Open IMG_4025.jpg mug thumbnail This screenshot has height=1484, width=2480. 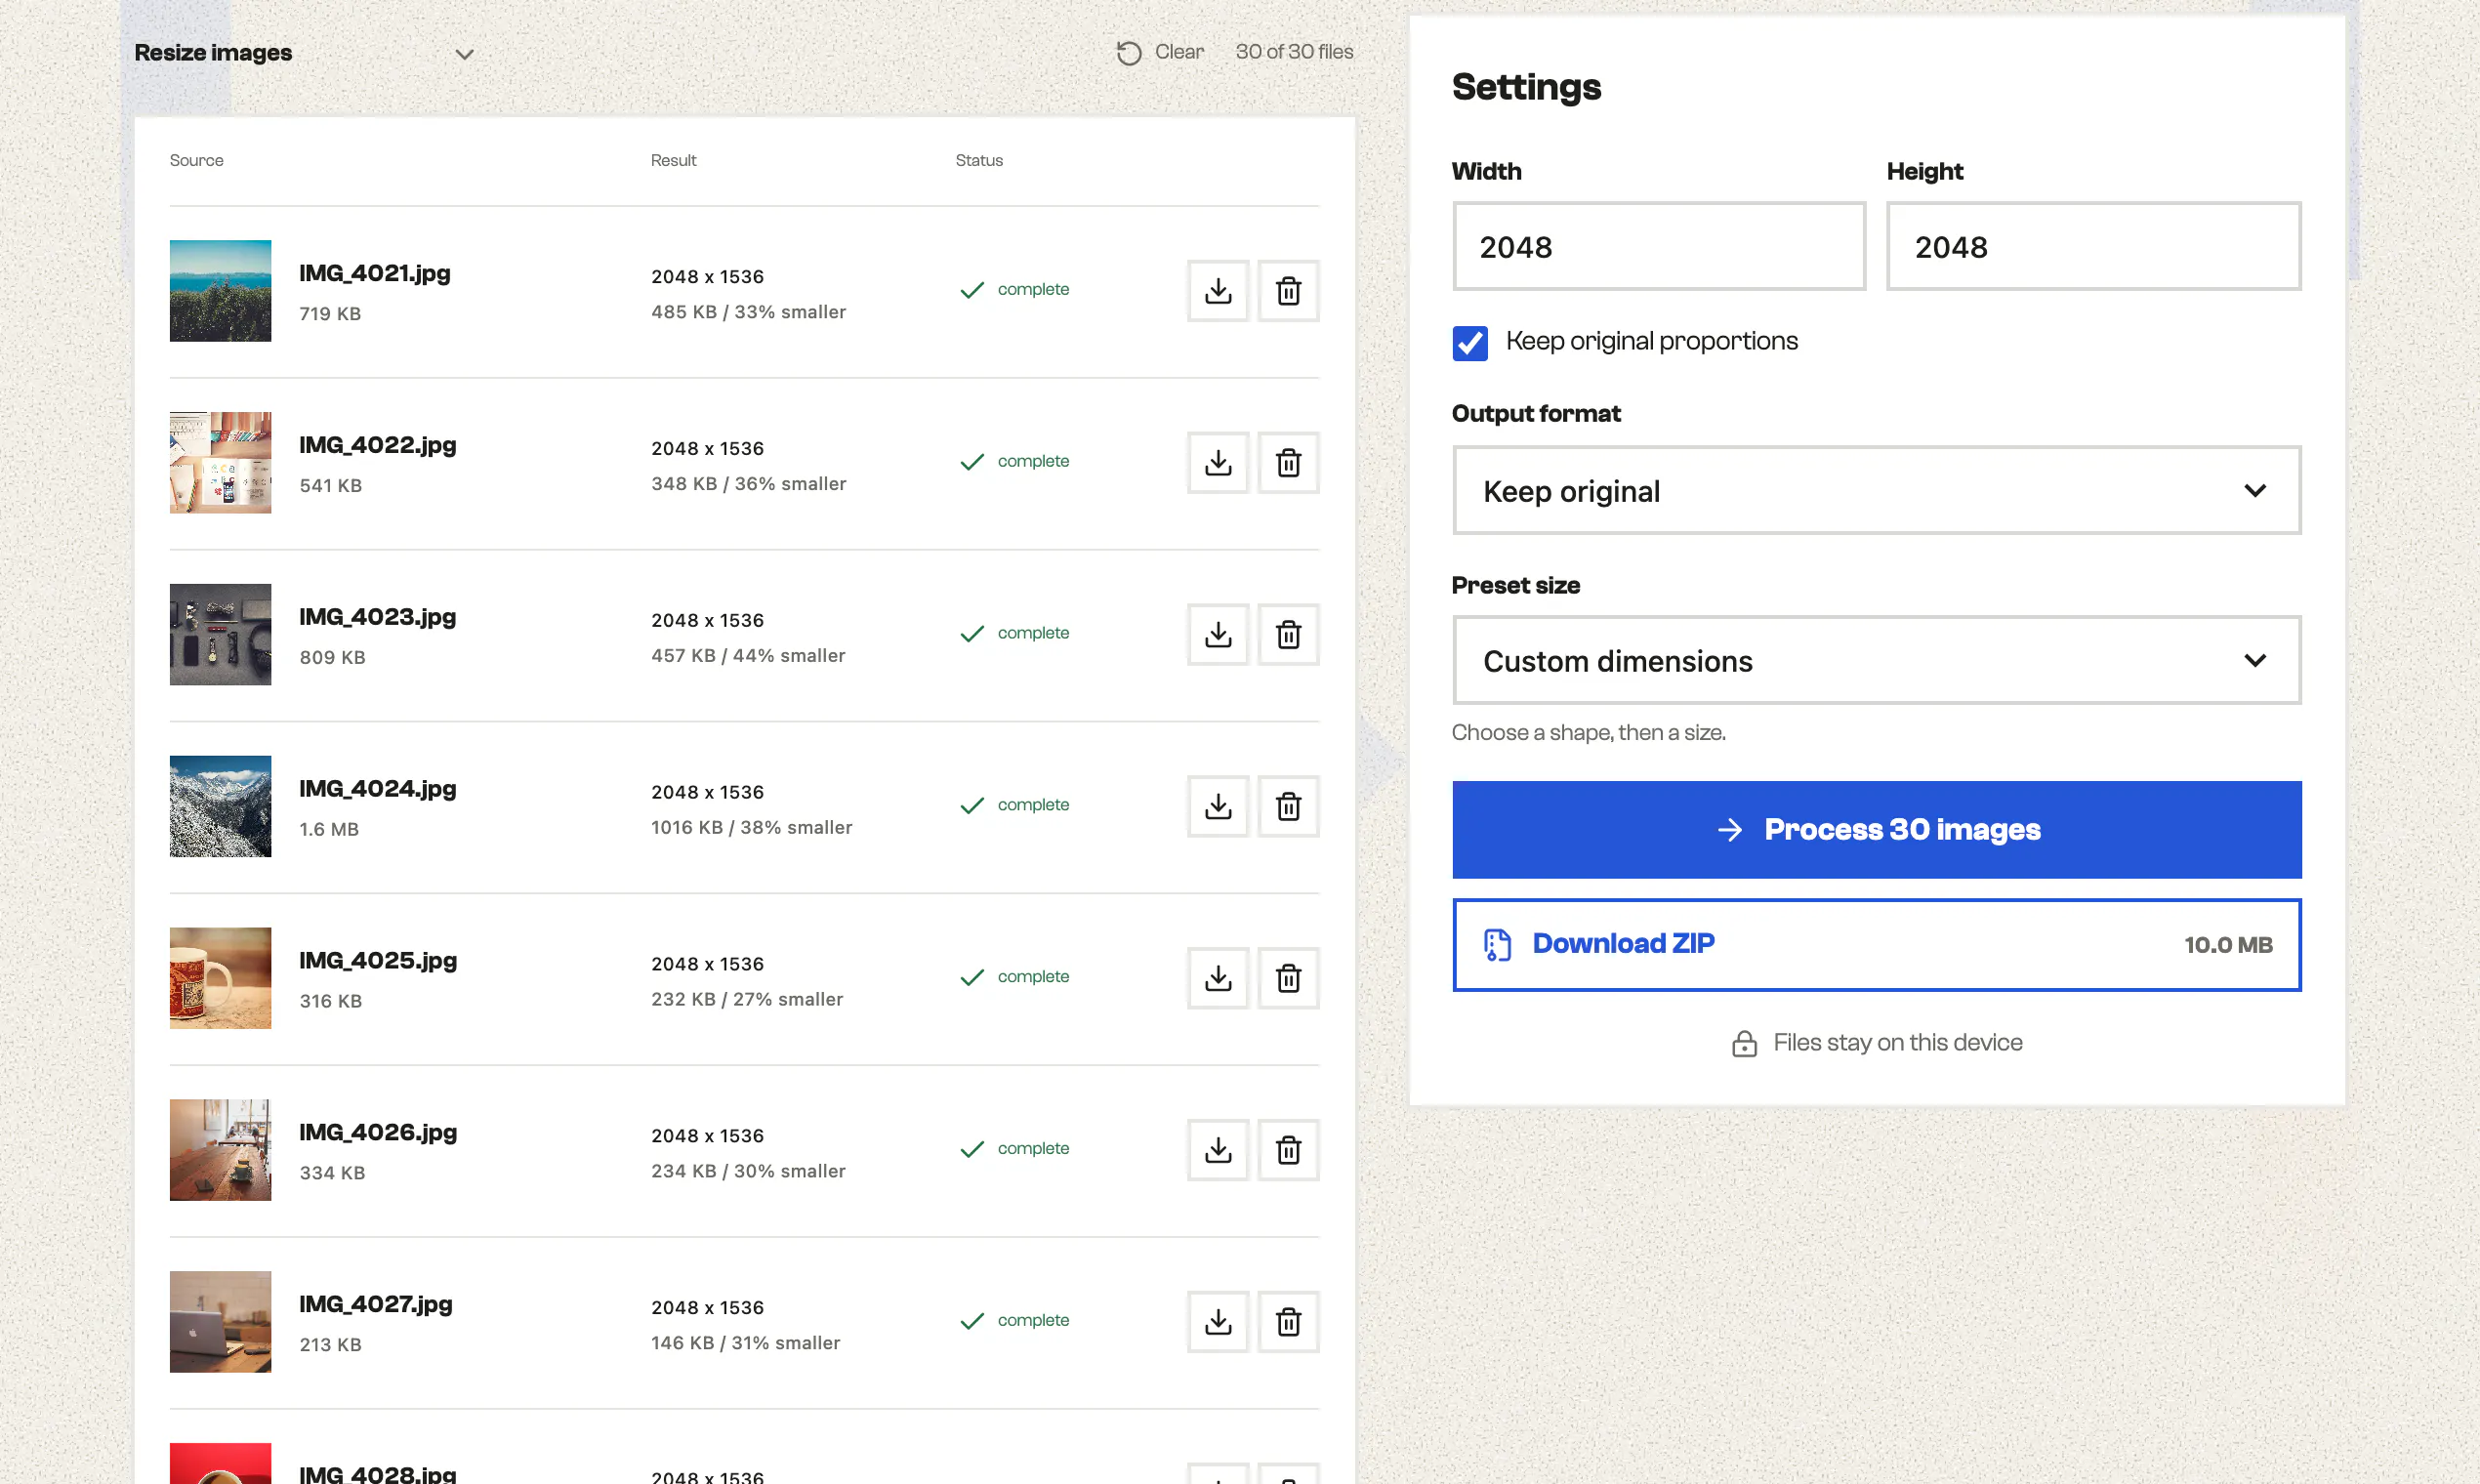[x=220, y=979]
